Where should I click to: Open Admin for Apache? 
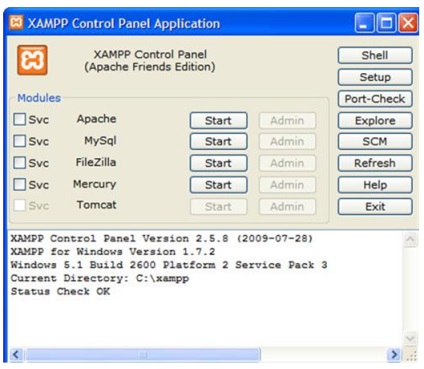287,121
